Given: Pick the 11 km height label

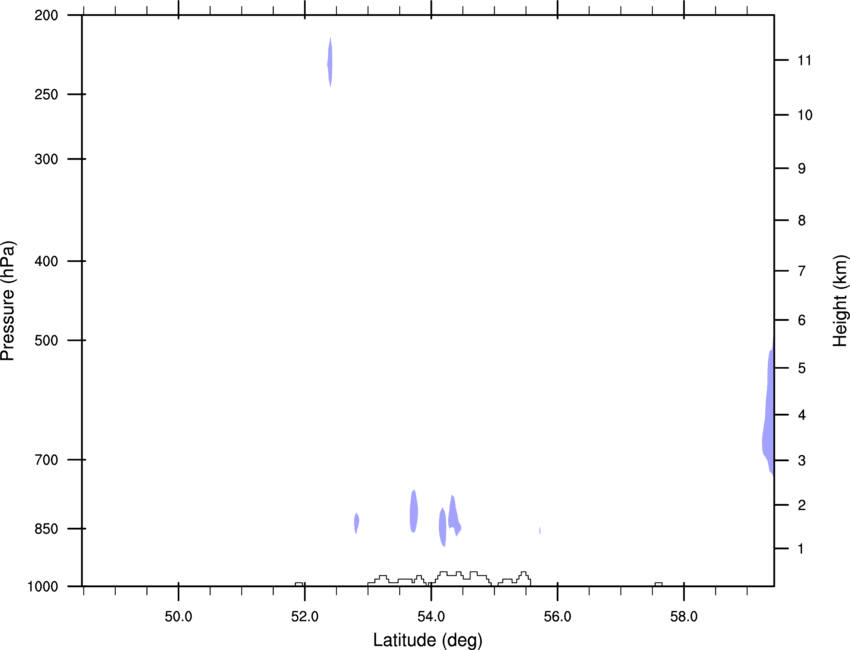Looking at the screenshot, I should (804, 60).
